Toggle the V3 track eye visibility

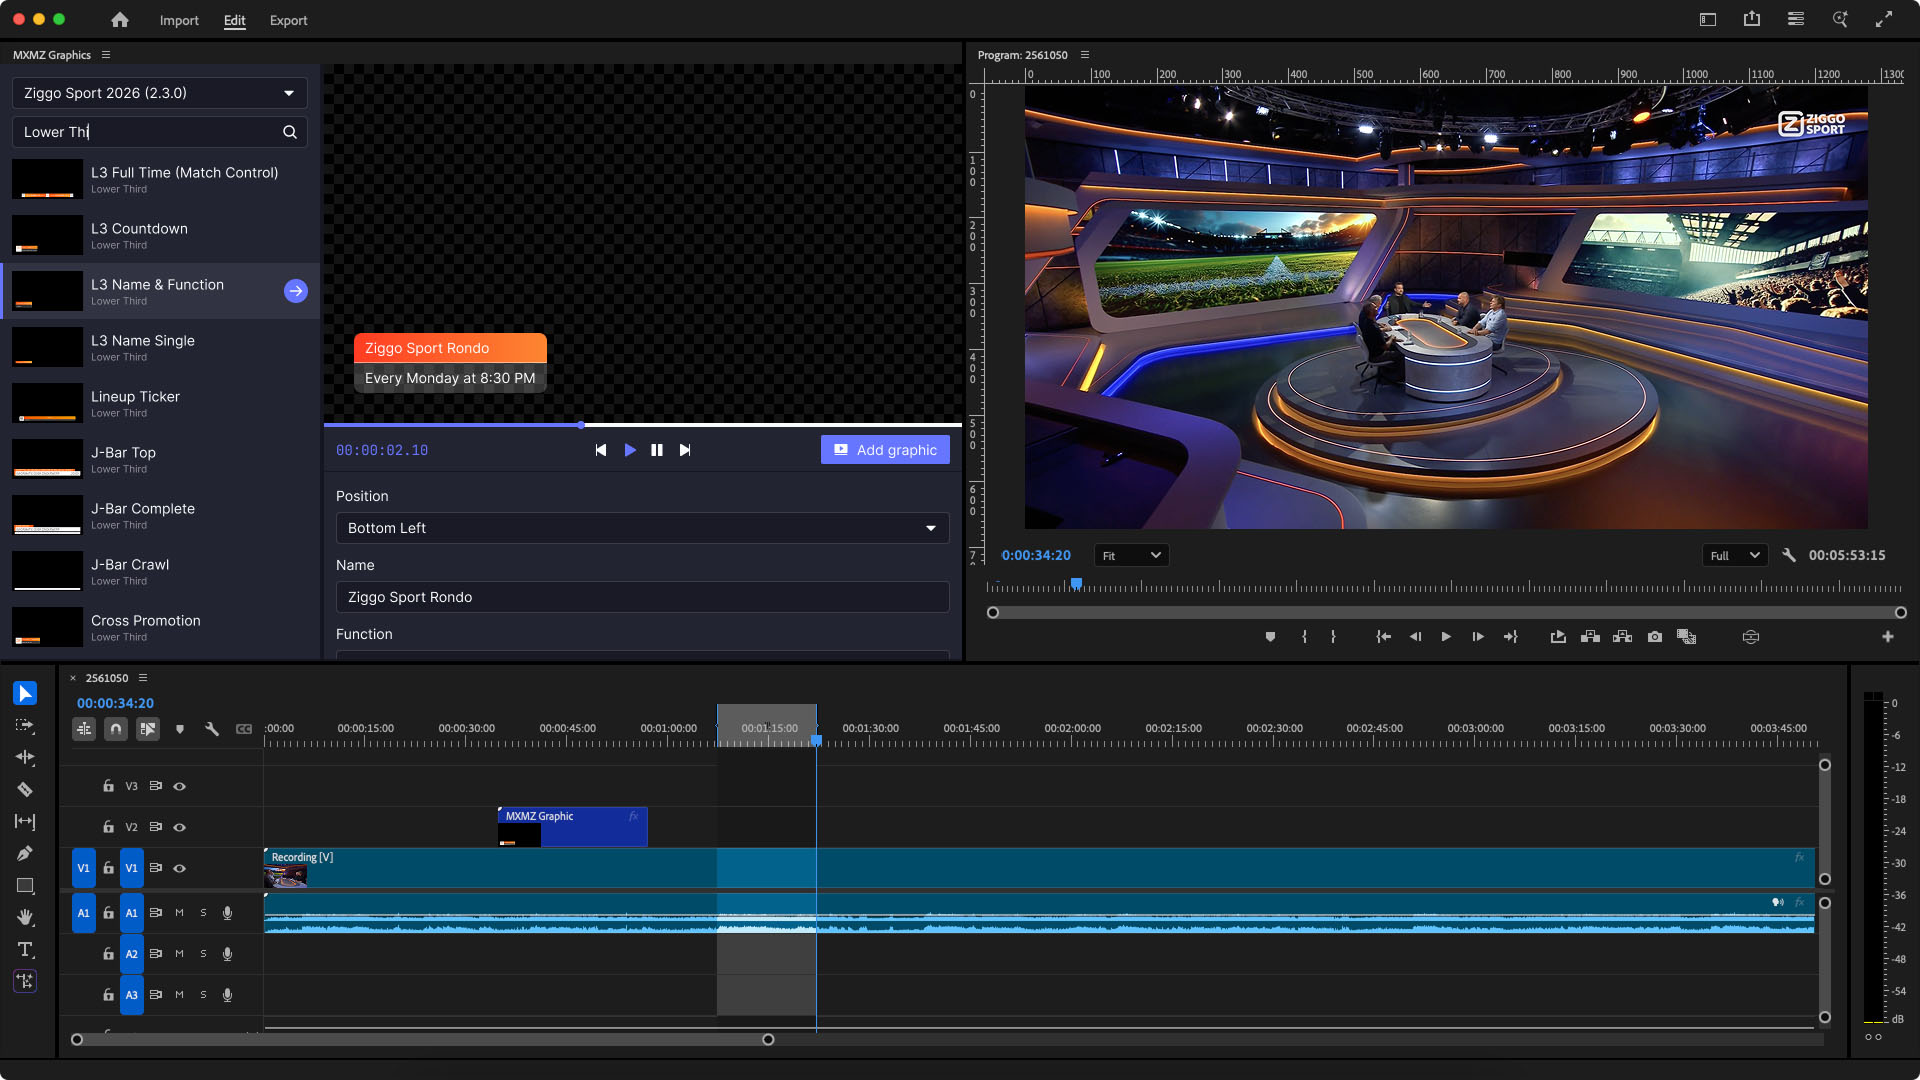click(x=180, y=786)
